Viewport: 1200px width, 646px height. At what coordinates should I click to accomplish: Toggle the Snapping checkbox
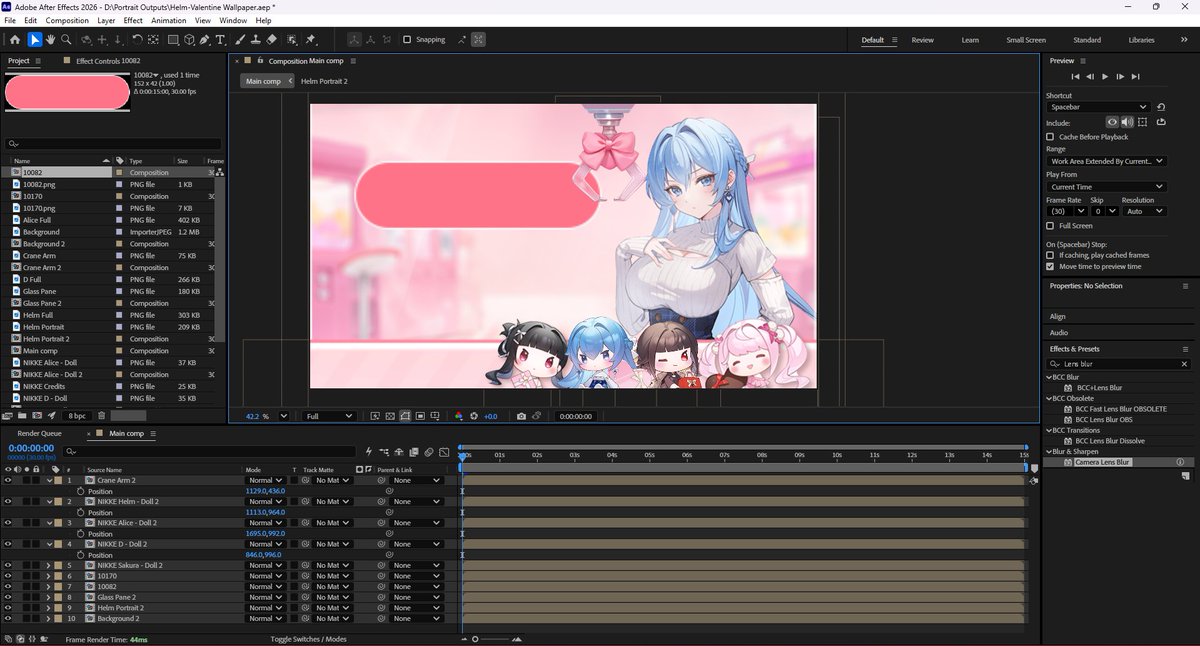point(407,40)
